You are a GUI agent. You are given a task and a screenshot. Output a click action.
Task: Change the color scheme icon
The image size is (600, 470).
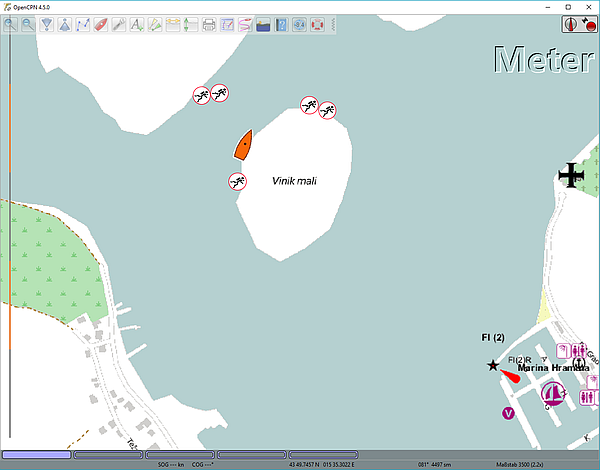tap(263, 25)
